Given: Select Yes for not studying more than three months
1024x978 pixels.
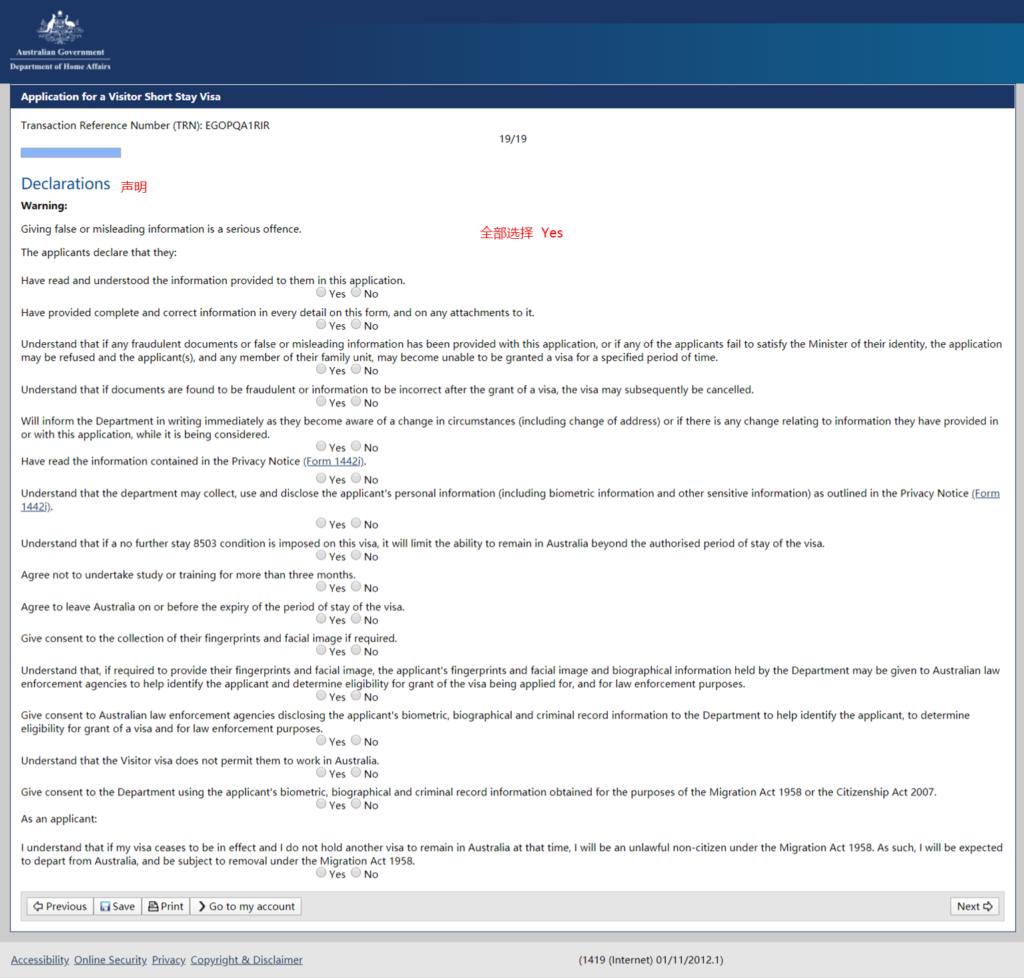Looking at the screenshot, I should point(321,586).
